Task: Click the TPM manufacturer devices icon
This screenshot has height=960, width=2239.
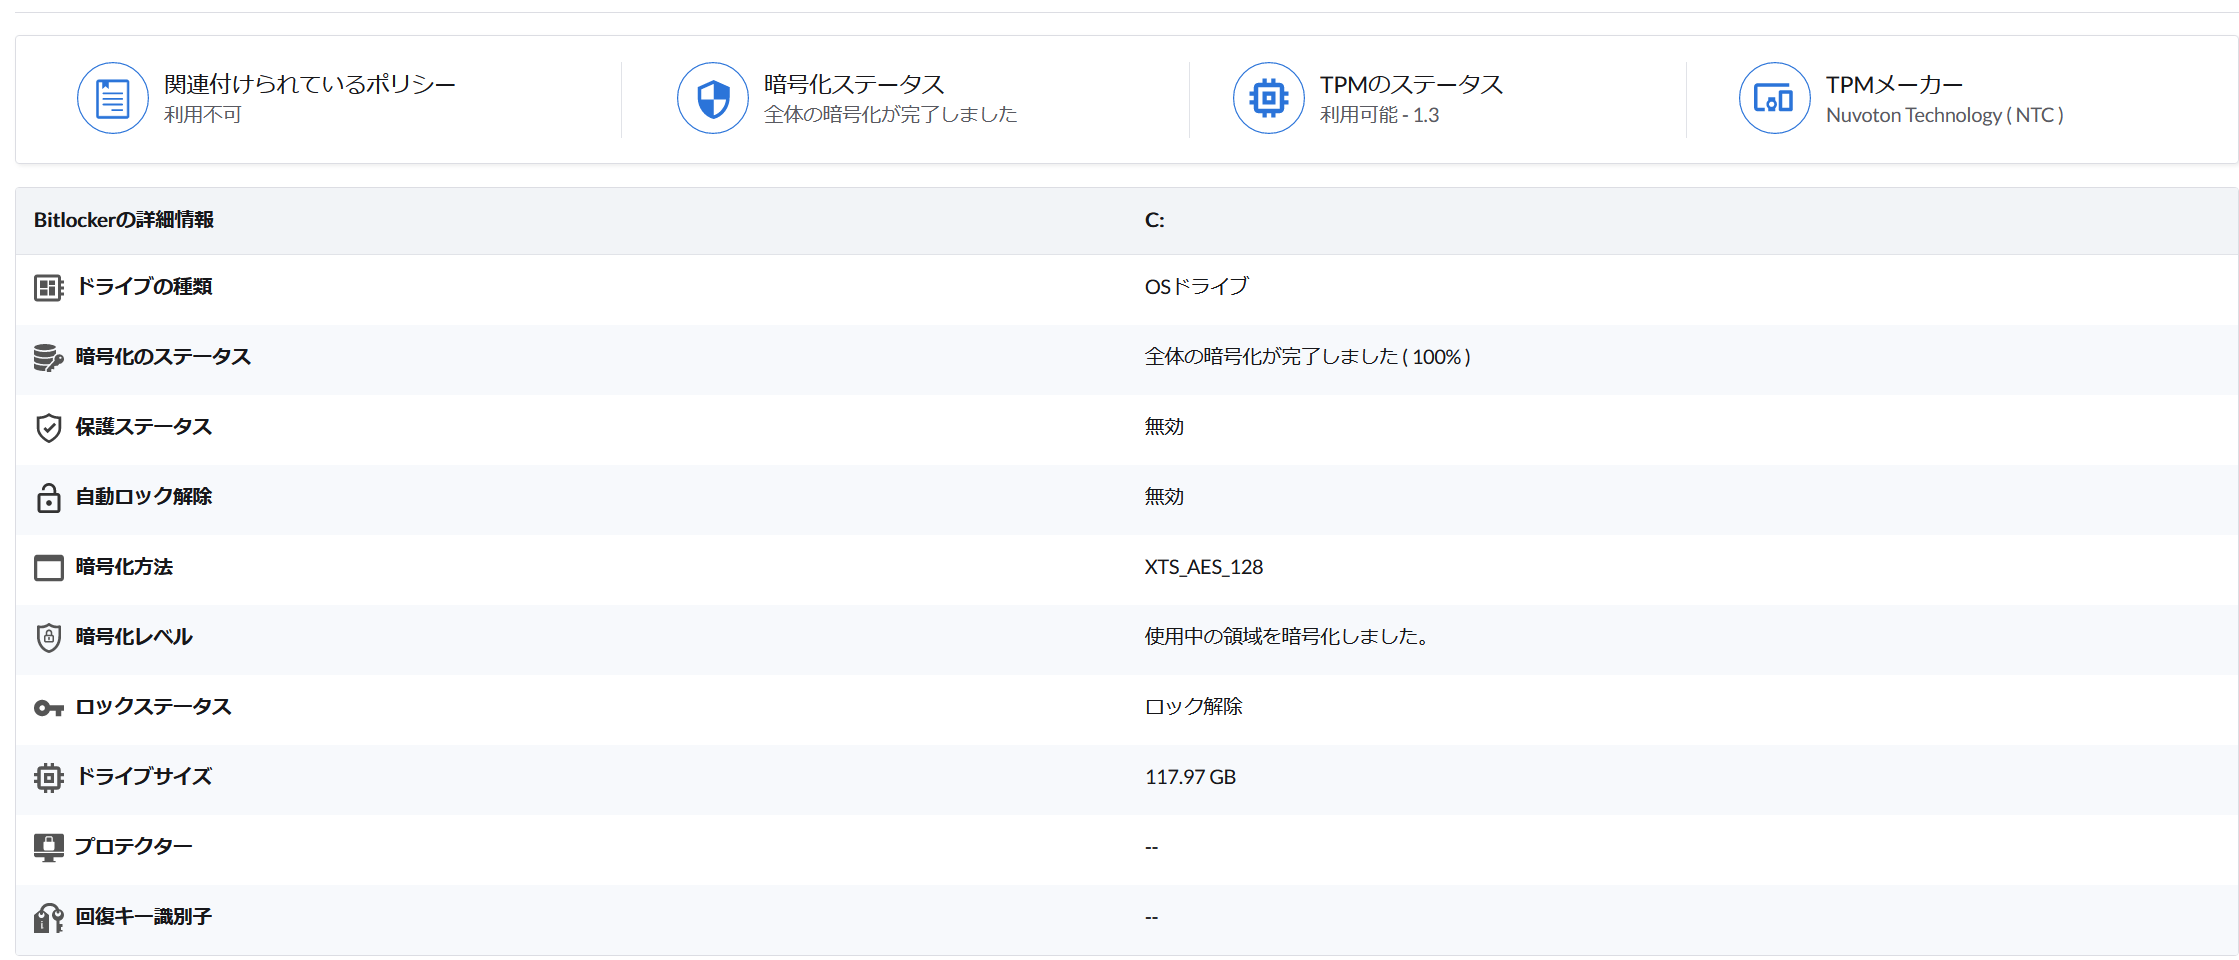Action: coord(1775,98)
